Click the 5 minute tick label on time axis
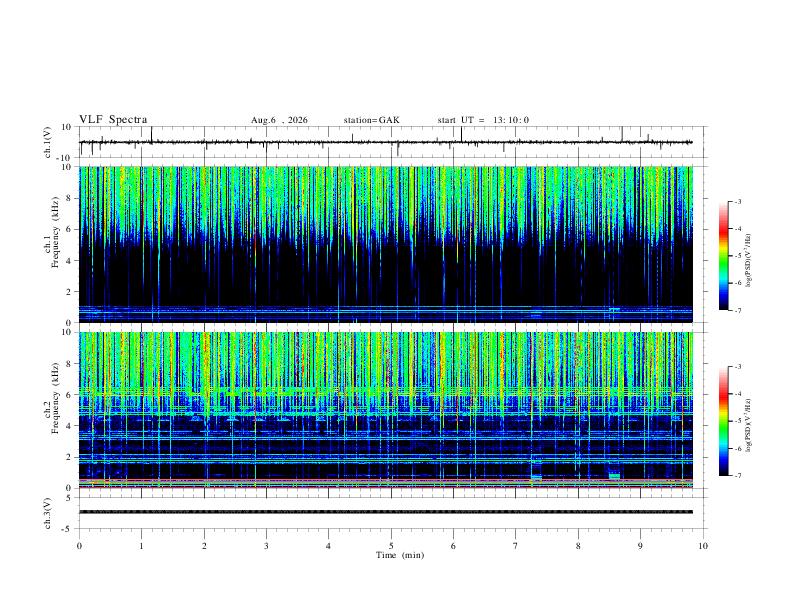 [x=391, y=546]
